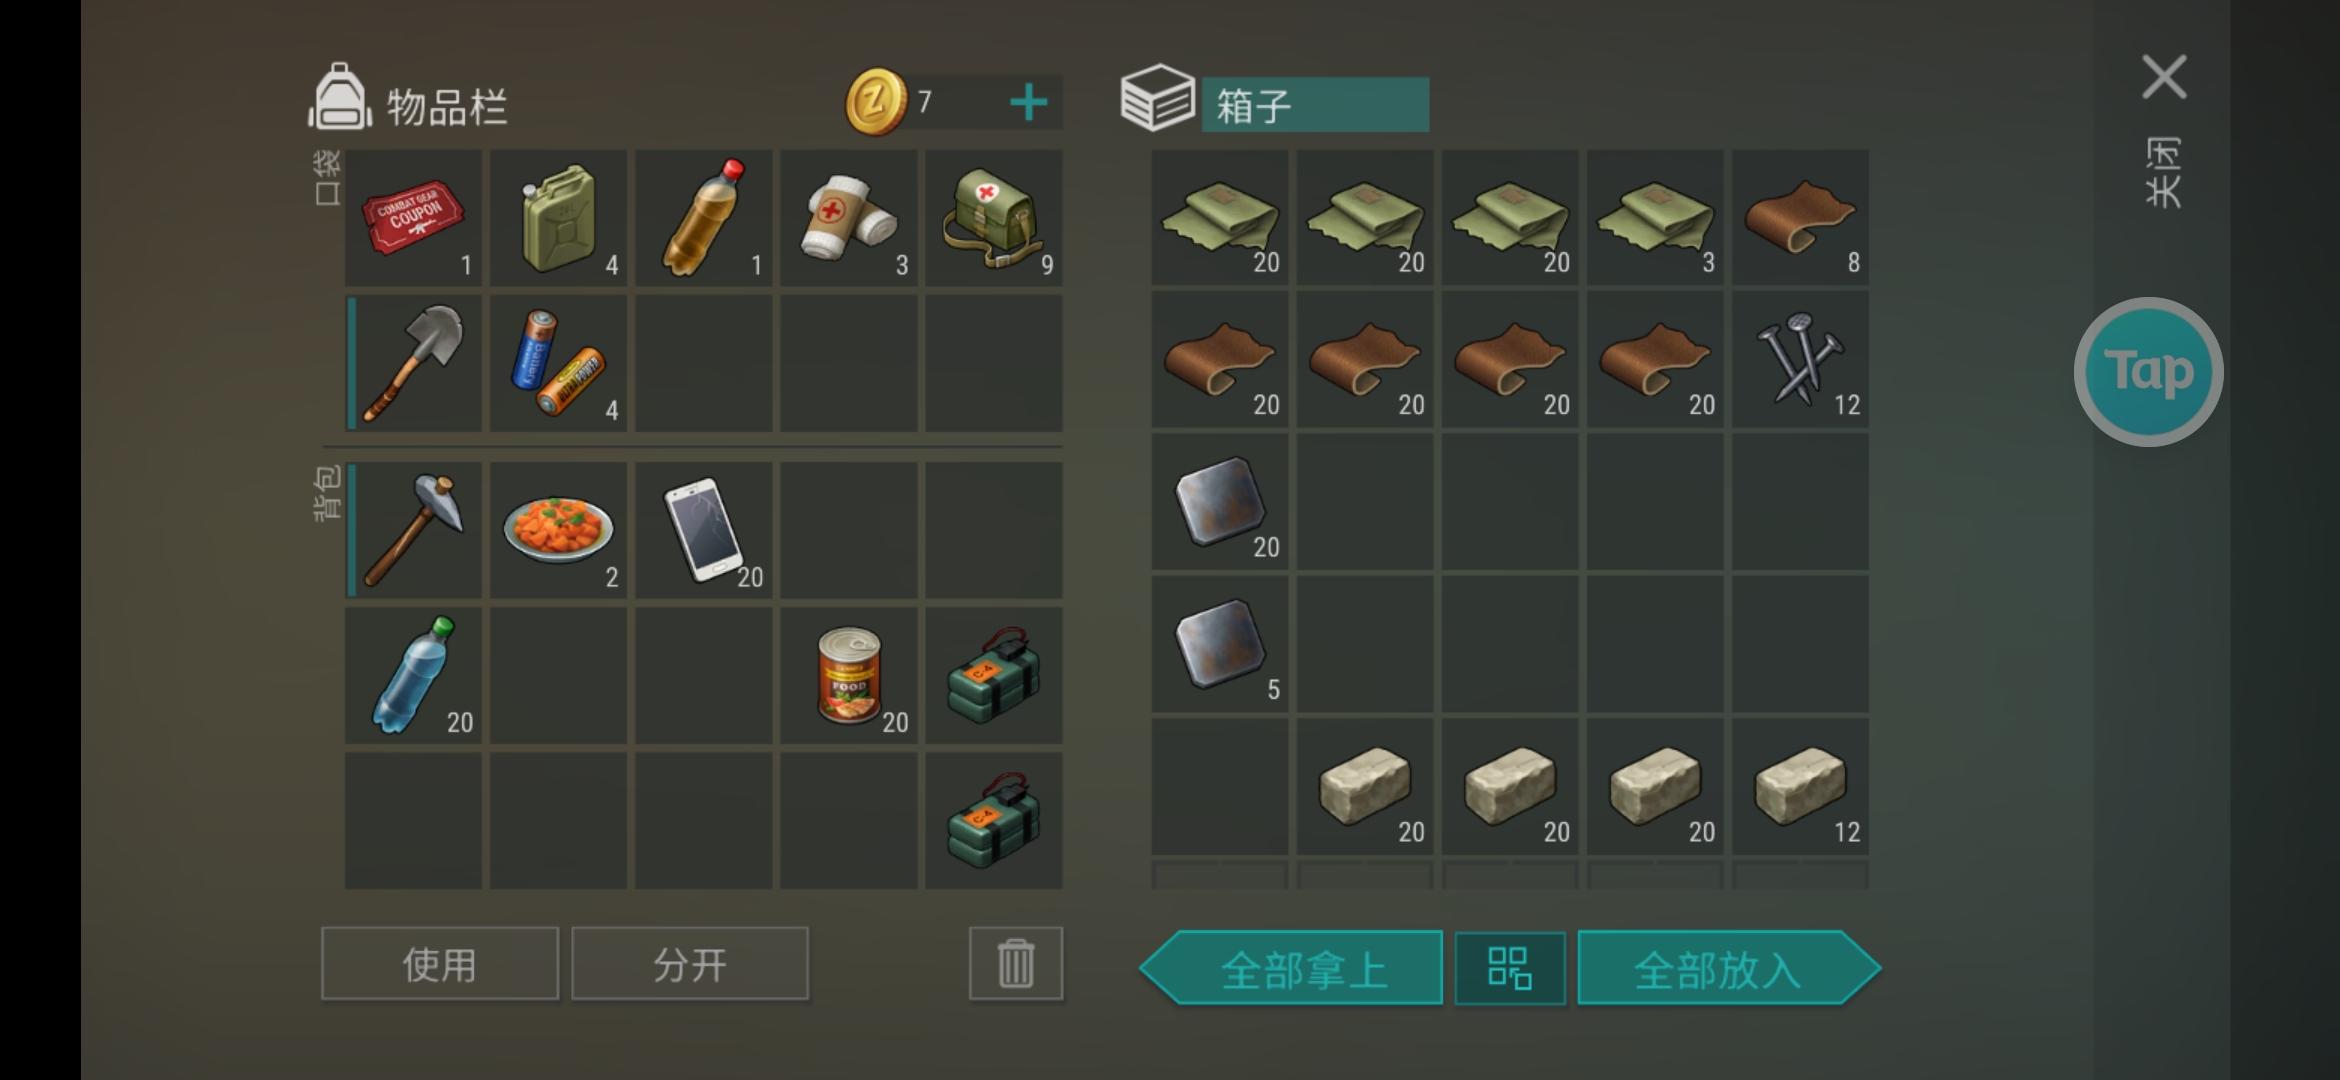Put all items with 全部放入
This screenshot has width=2340, height=1080.
coord(1729,968)
